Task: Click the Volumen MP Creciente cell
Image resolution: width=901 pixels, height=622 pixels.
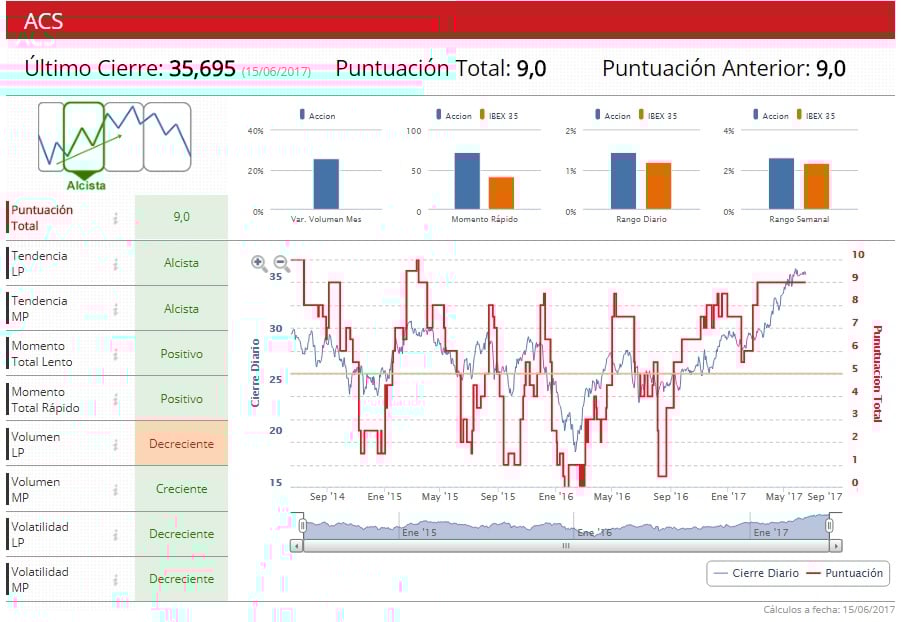Action: (x=182, y=489)
